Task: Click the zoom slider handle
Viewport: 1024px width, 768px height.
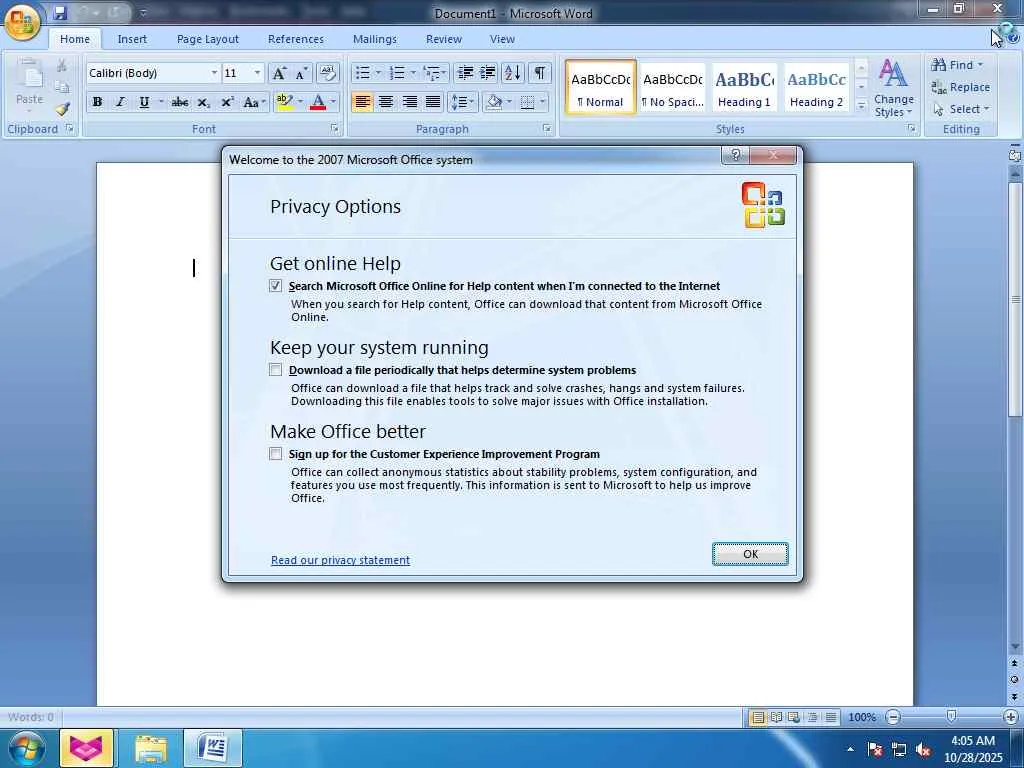Action: pos(952,717)
